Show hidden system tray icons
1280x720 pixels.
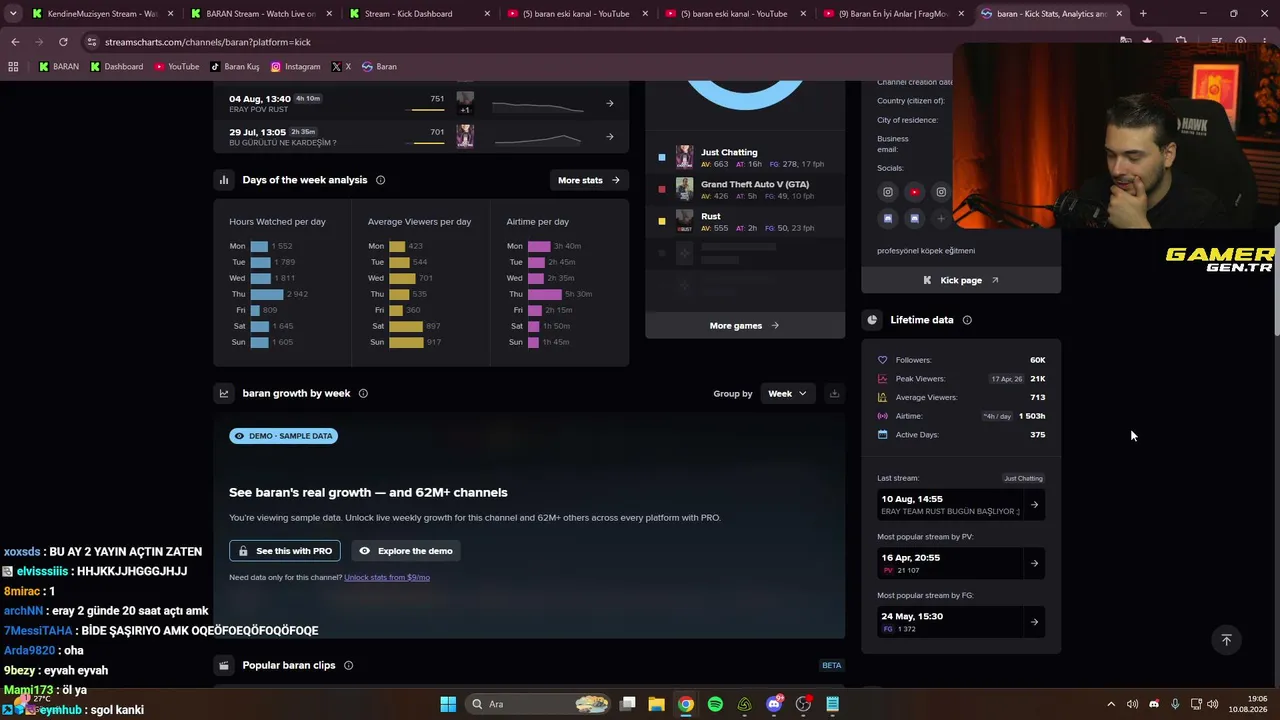1110,704
